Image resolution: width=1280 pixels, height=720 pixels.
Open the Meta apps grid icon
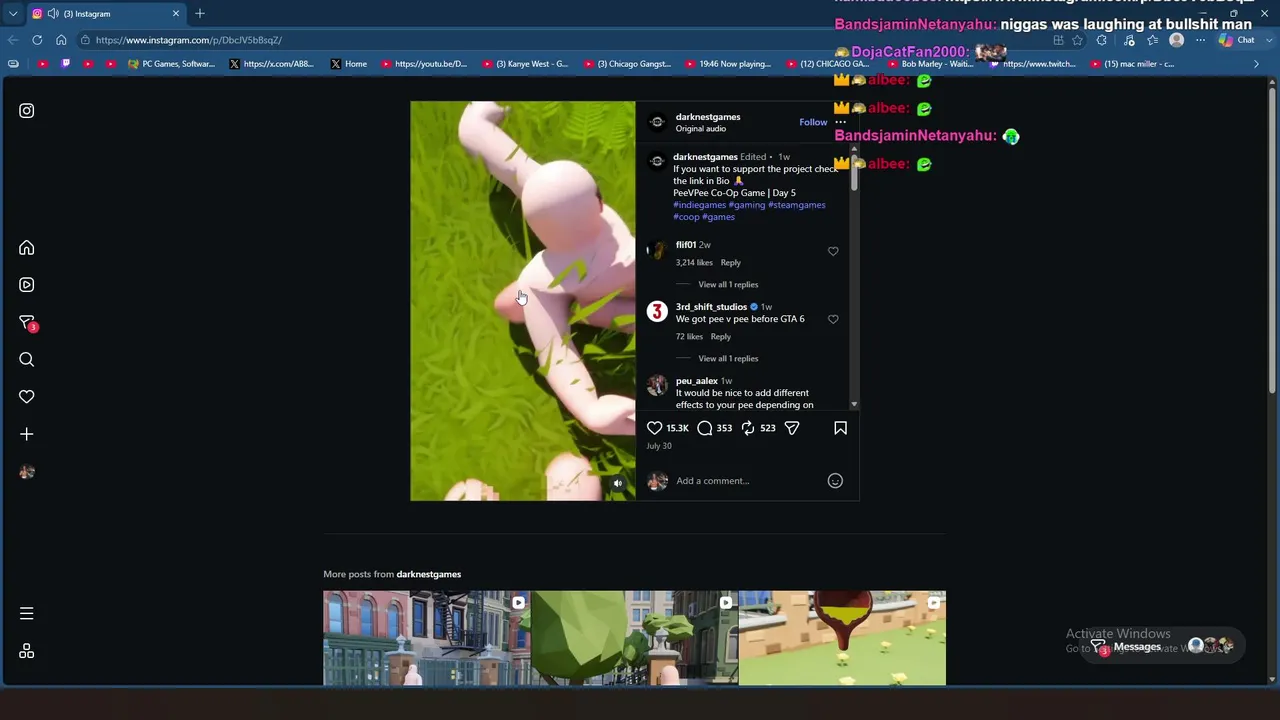27,651
